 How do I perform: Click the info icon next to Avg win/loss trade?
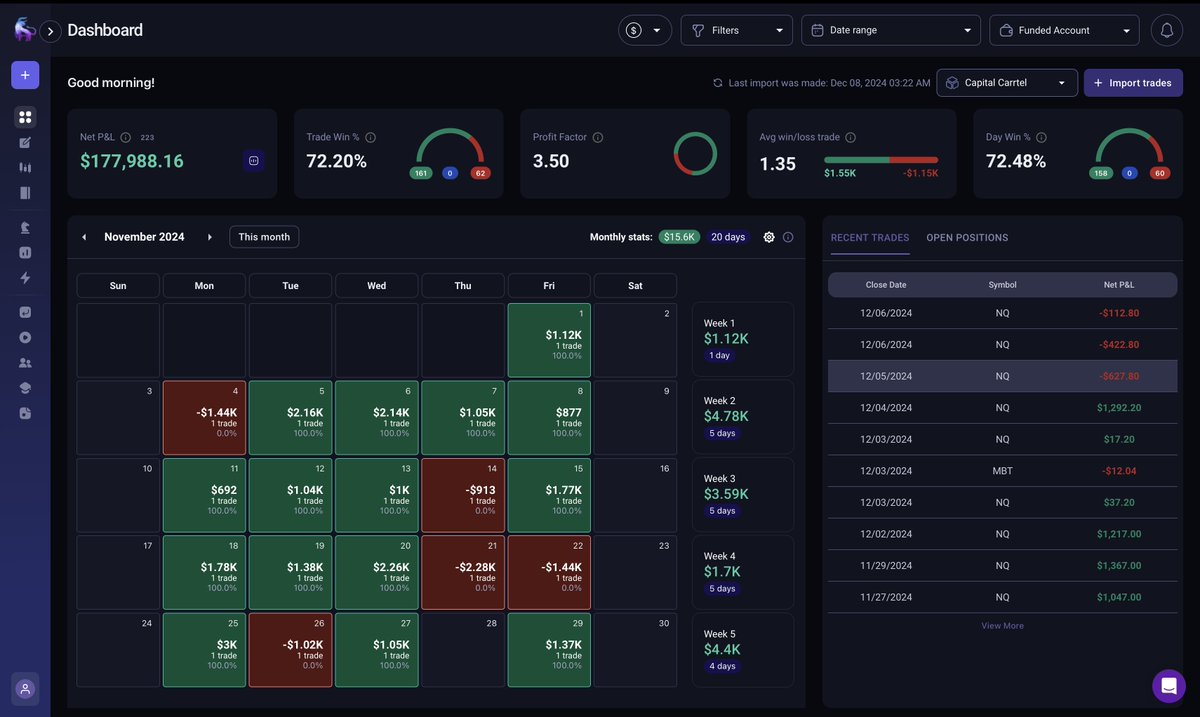[x=851, y=137]
